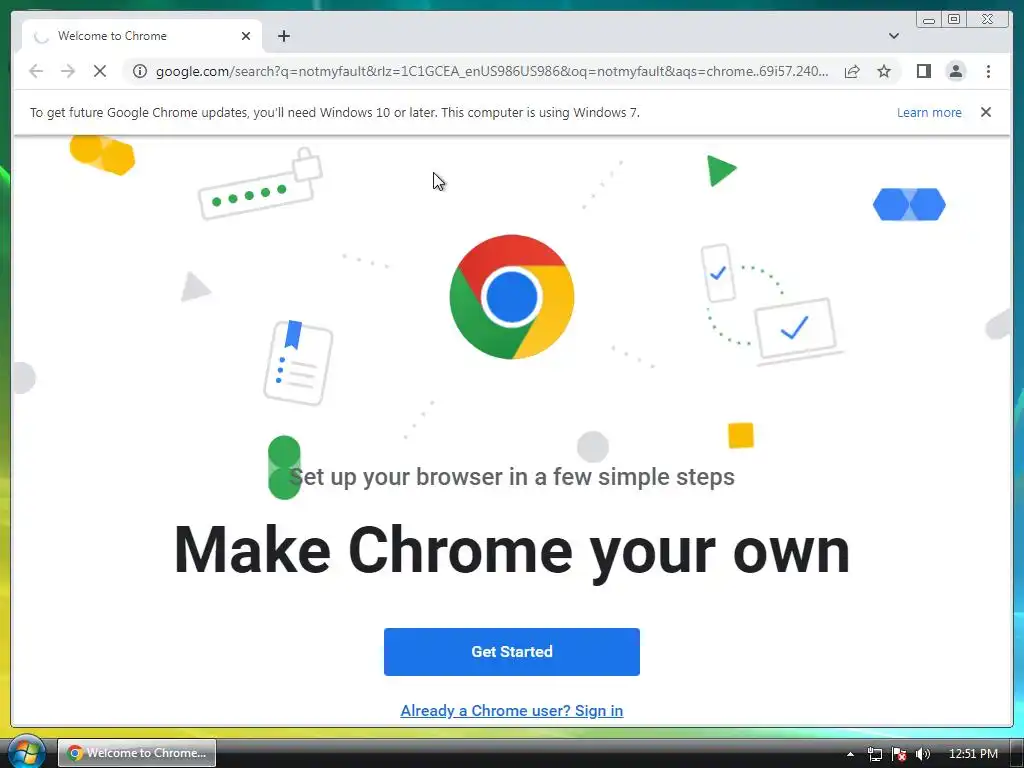Close the Welcome to Chrome tab
This screenshot has width=1024, height=768.
pos(246,36)
